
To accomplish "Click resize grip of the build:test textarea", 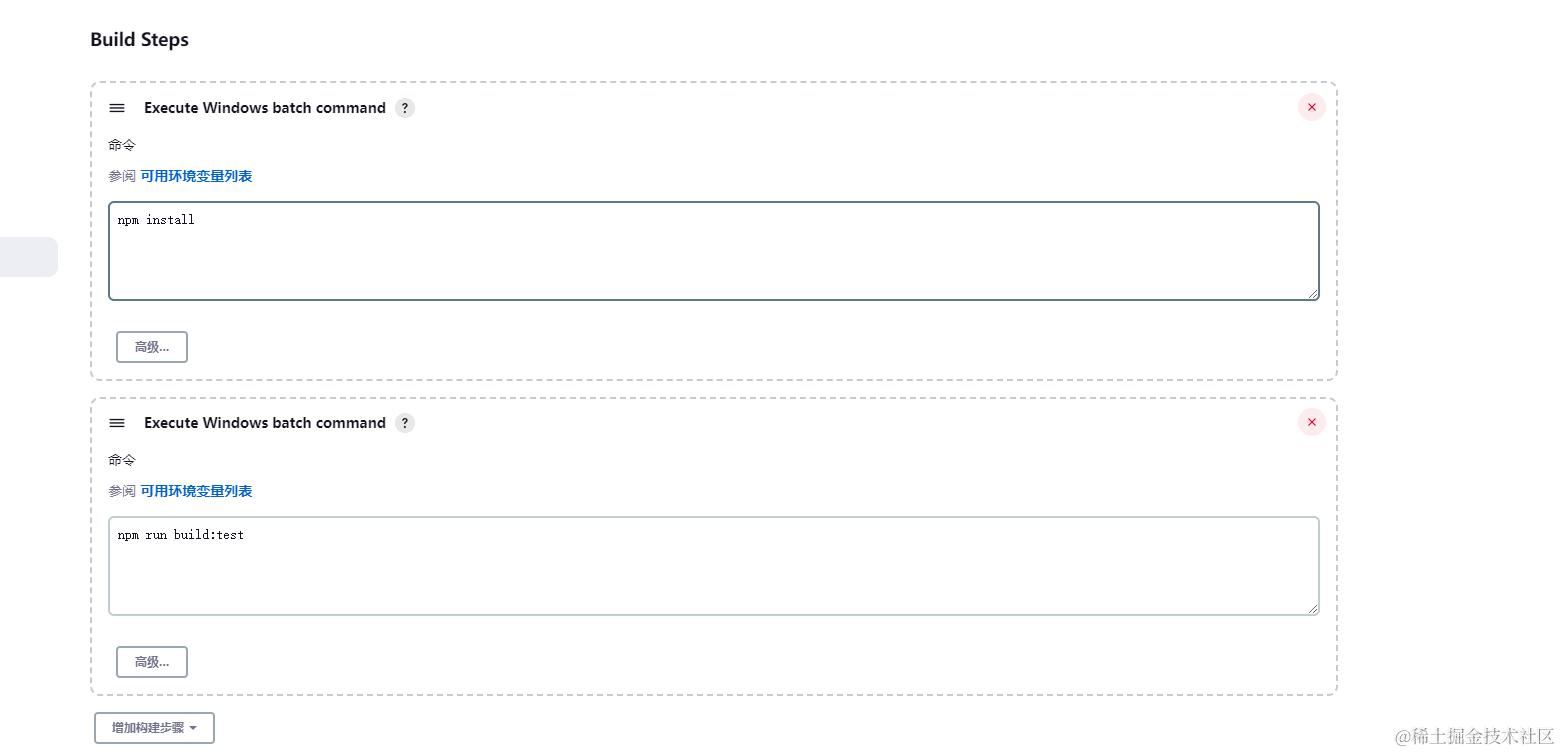I will point(1313,608).
